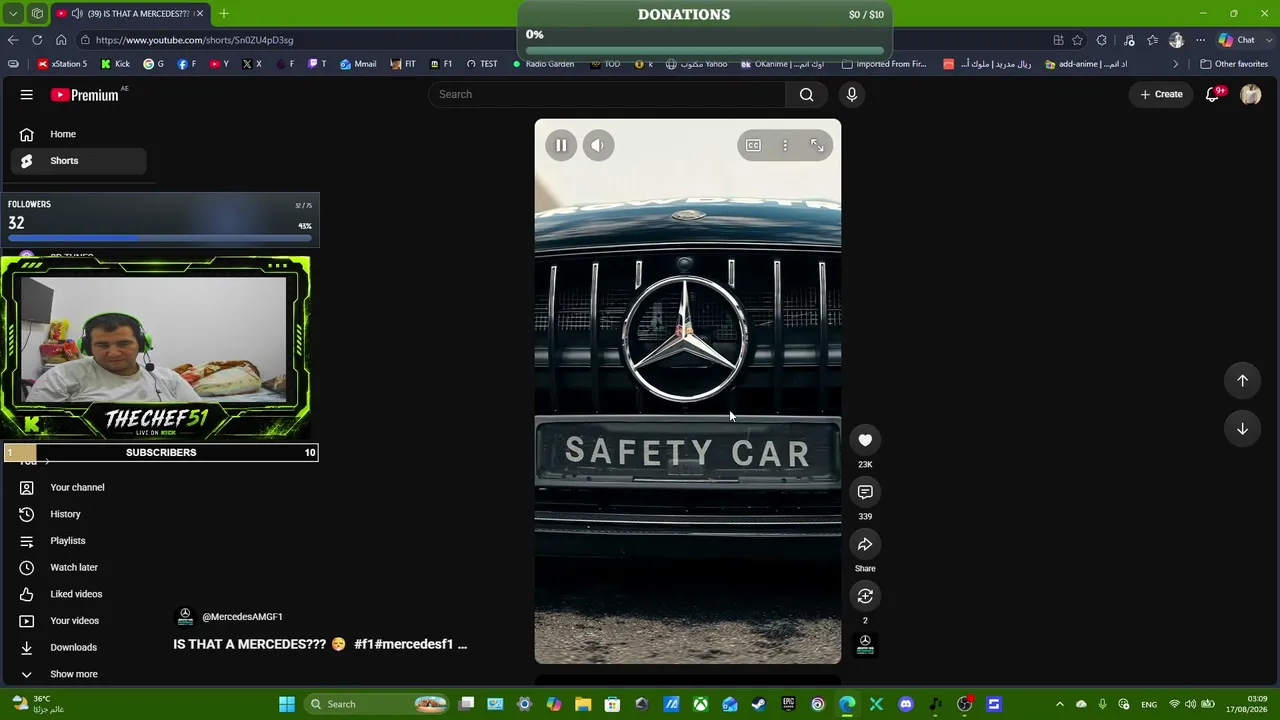Open the Remix option for this Short
This screenshot has width=1280, height=720.
click(x=865, y=596)
